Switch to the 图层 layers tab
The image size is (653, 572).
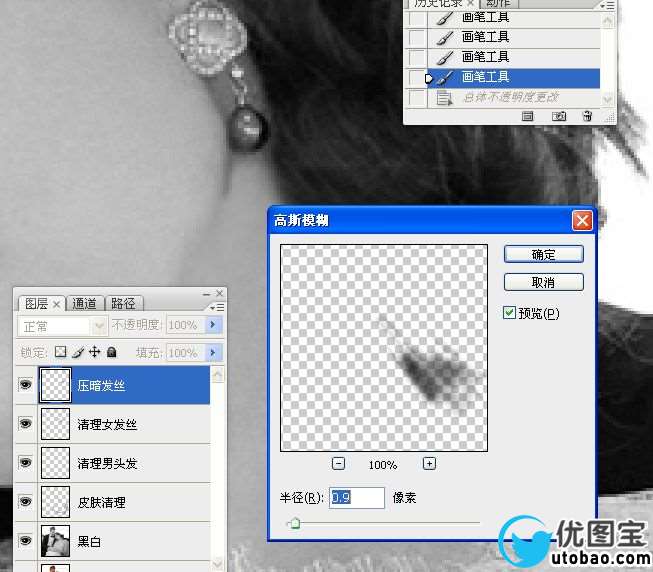point(36,303)
